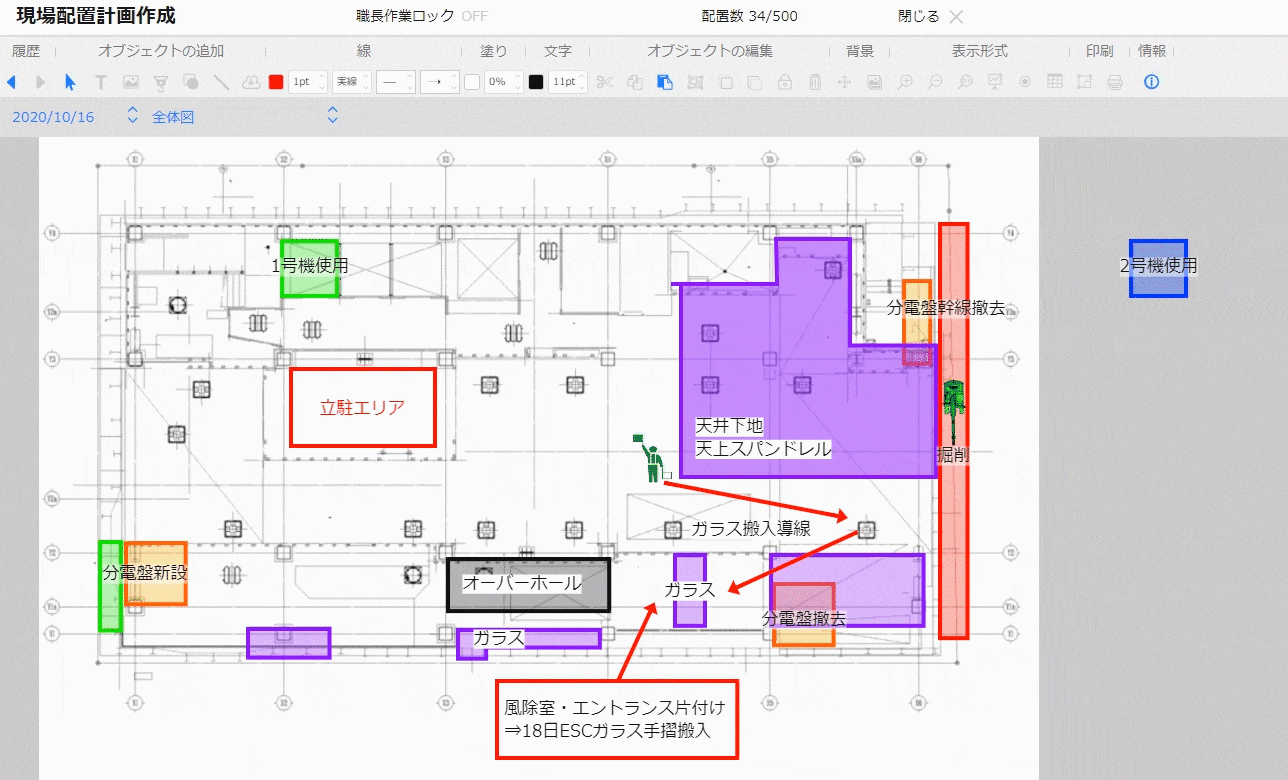Select the text tool in the toolbar
Image resolution: width=1288 pixels, height=780 pixels.
click(100, 82)
